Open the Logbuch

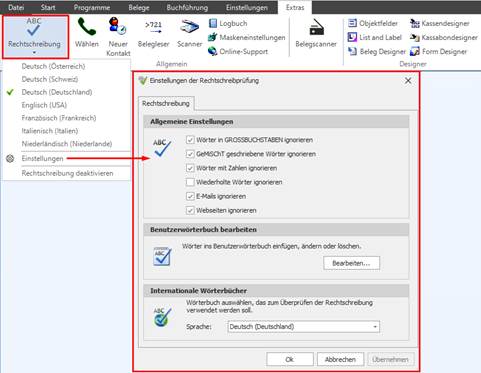228,23
